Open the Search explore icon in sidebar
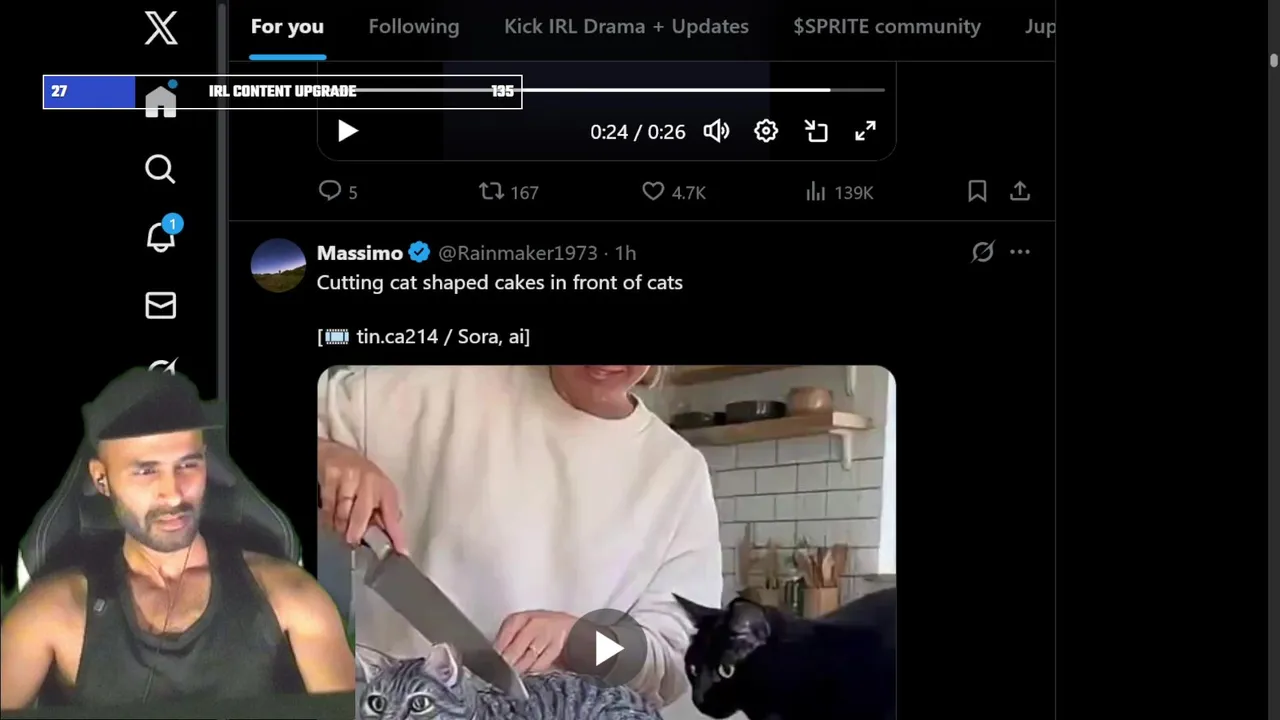 [160, 169]
